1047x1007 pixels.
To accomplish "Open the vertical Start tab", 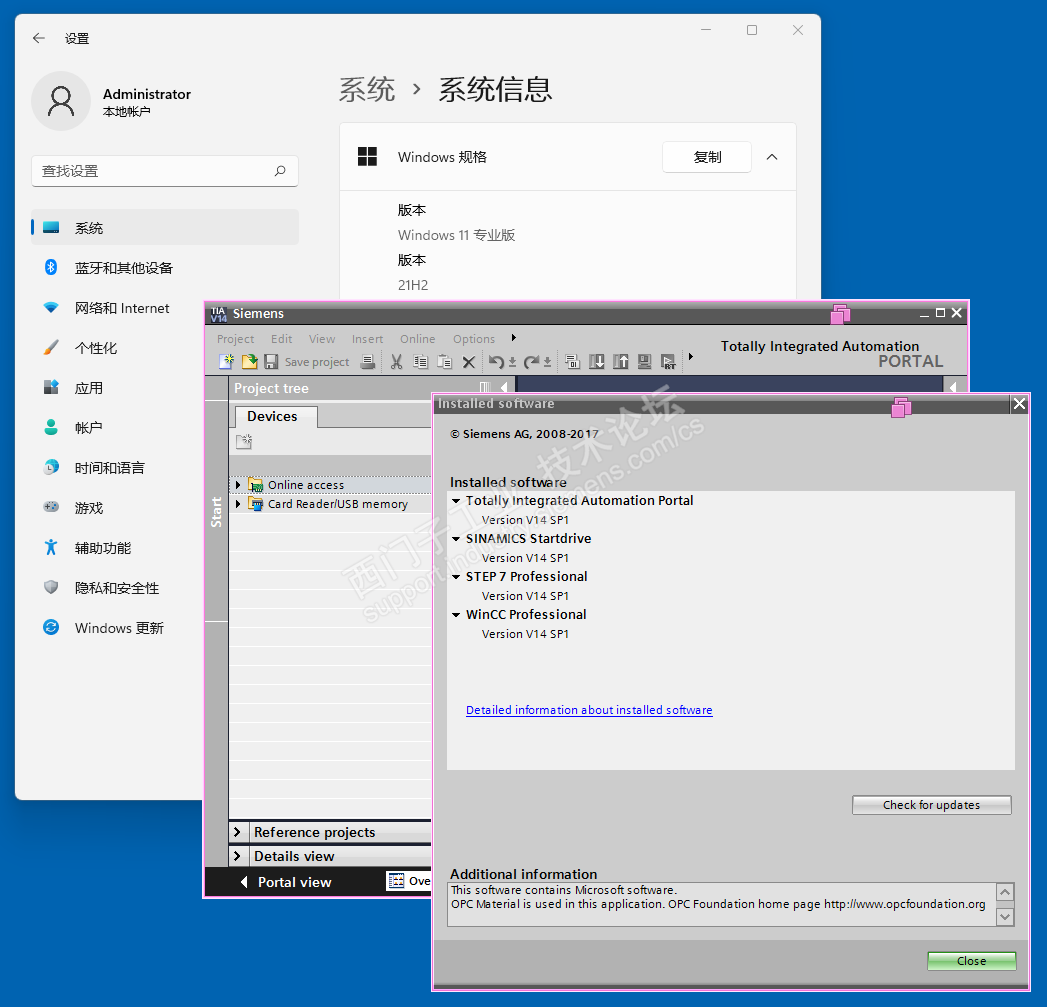I will tap(216, 512).
